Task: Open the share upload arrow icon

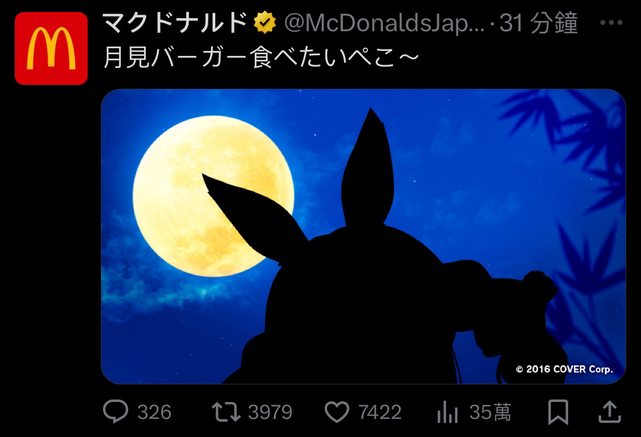Action: (x=610, y=412)
